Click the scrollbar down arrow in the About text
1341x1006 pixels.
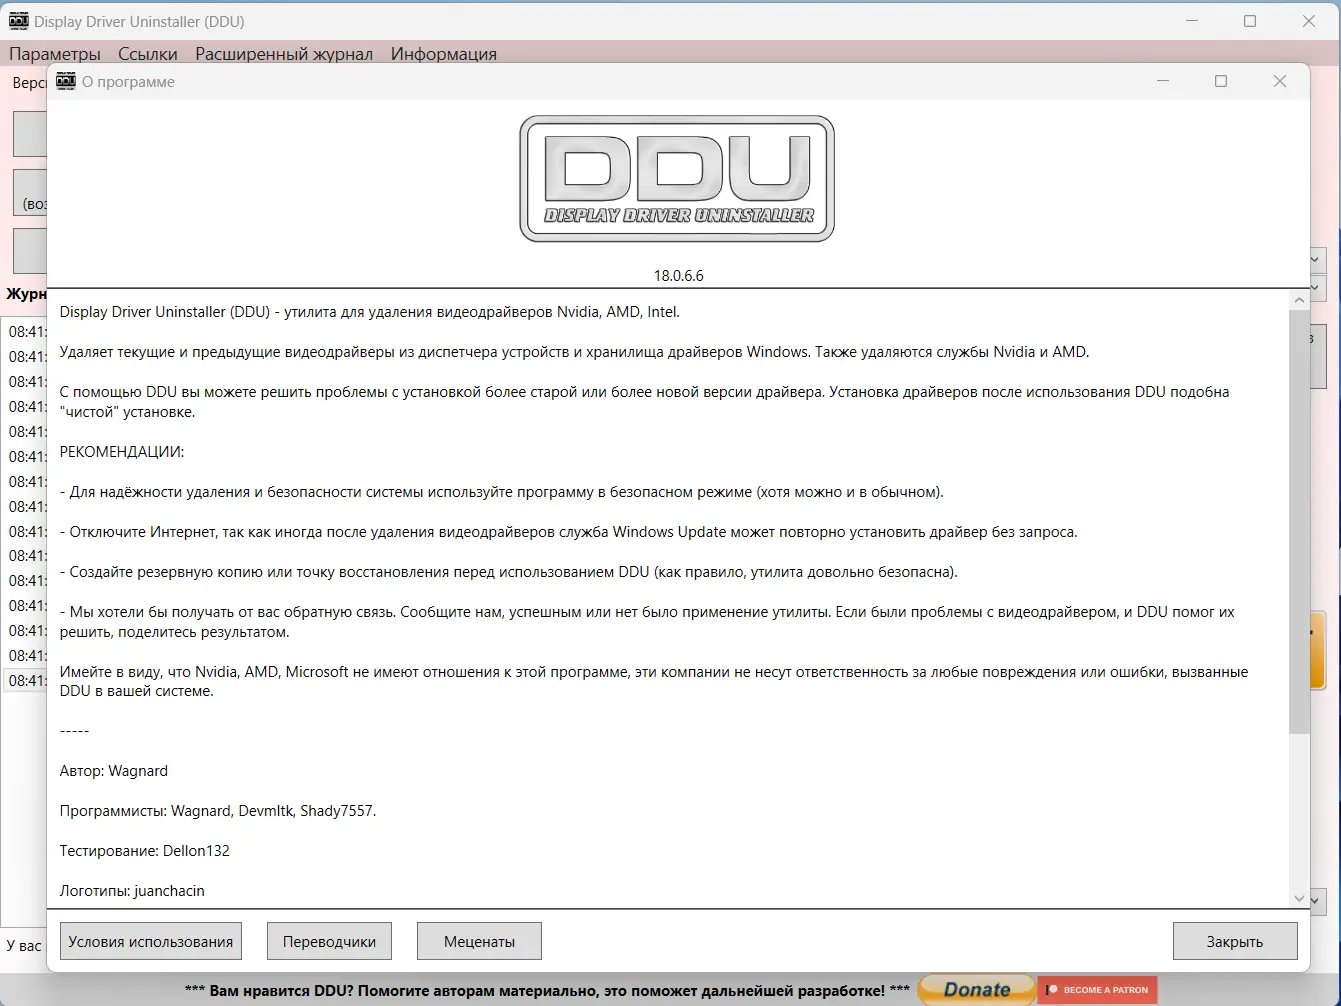point(1298,899)
